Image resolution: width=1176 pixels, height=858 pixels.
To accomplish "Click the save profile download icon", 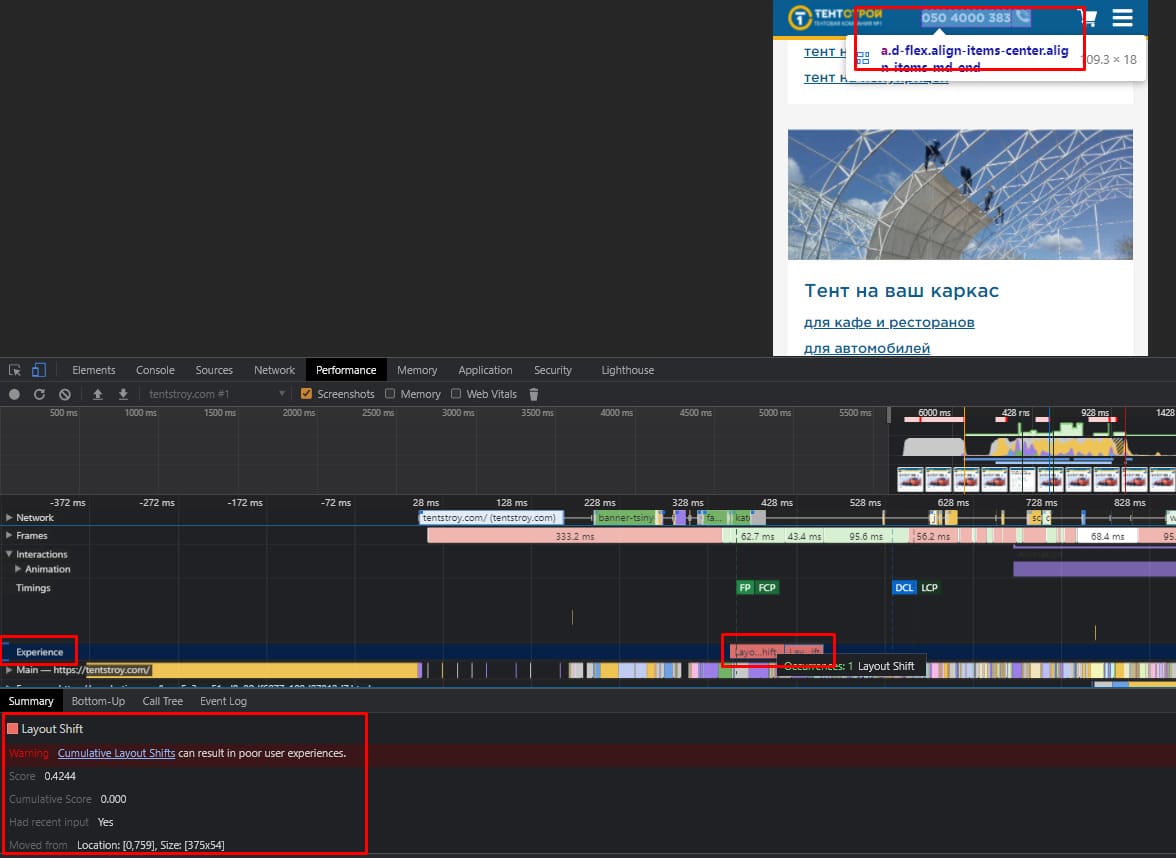I will [x=123, y=394].
